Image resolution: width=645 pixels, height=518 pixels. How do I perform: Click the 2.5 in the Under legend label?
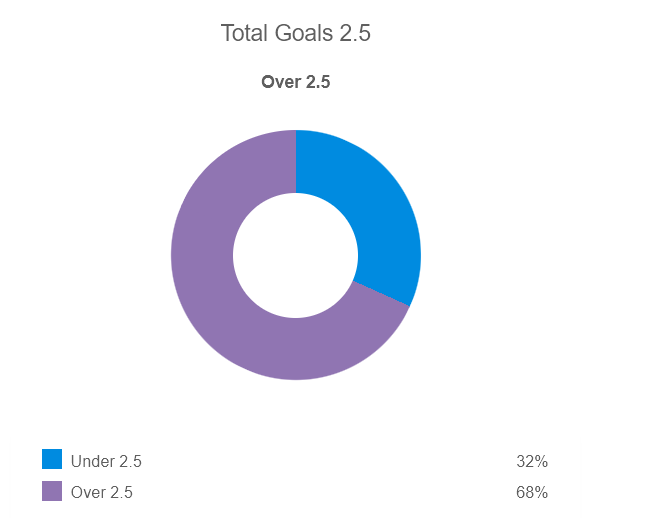pyautogui.click(x=131, y=461)
